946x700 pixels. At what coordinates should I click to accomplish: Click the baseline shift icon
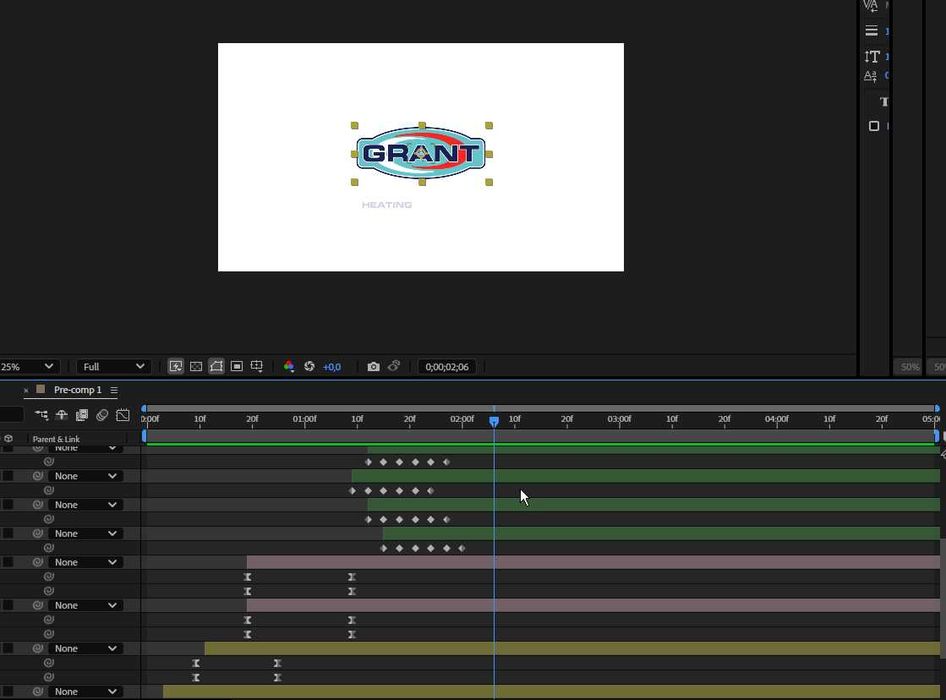click(871, 76)
